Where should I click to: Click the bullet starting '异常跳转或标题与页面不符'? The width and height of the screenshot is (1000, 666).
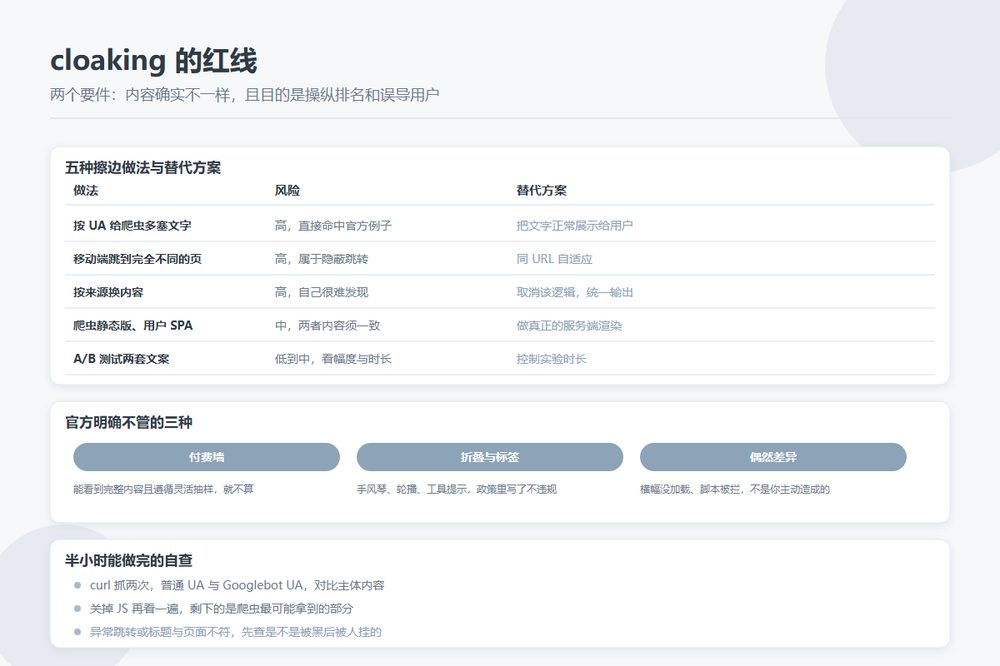(x=235, y=632)
